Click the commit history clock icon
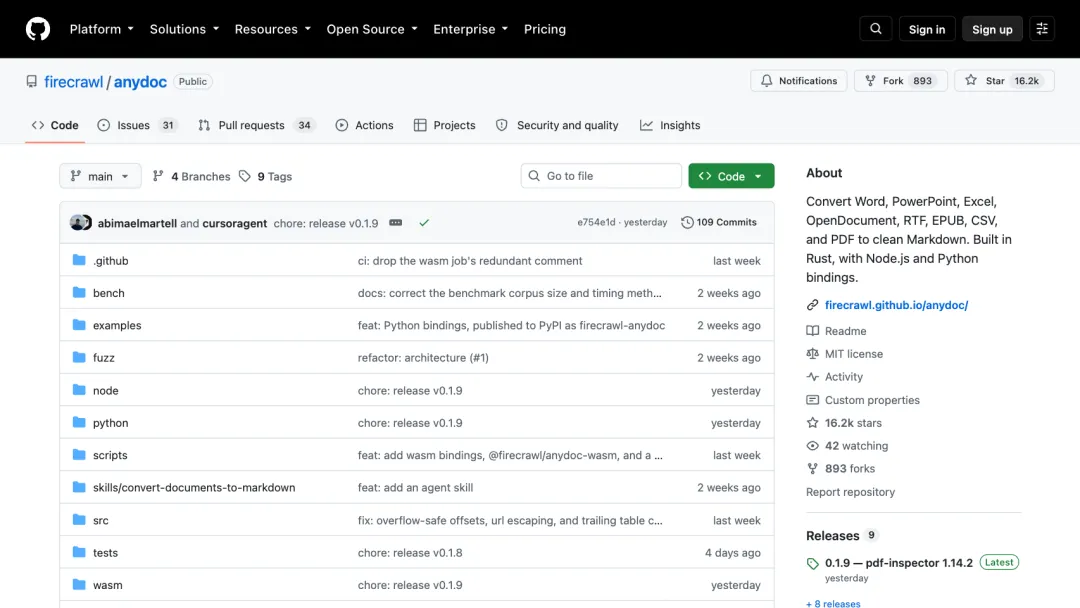 pyautogui.click(x=687, y=222)
